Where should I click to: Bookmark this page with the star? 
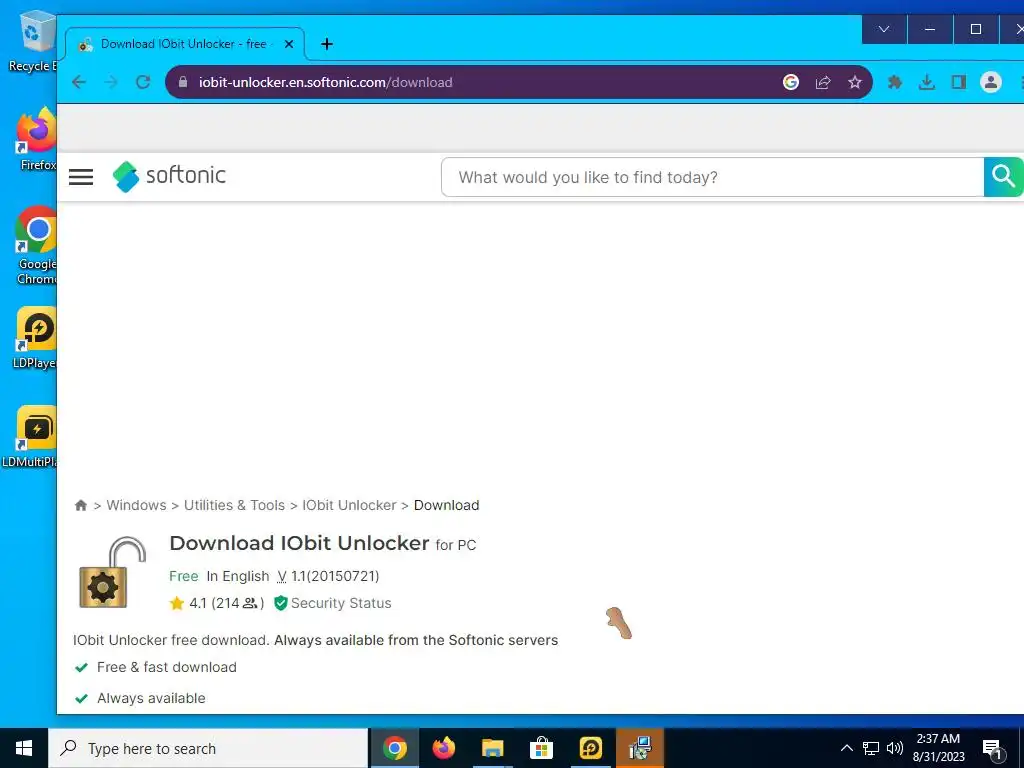[855, 82]
